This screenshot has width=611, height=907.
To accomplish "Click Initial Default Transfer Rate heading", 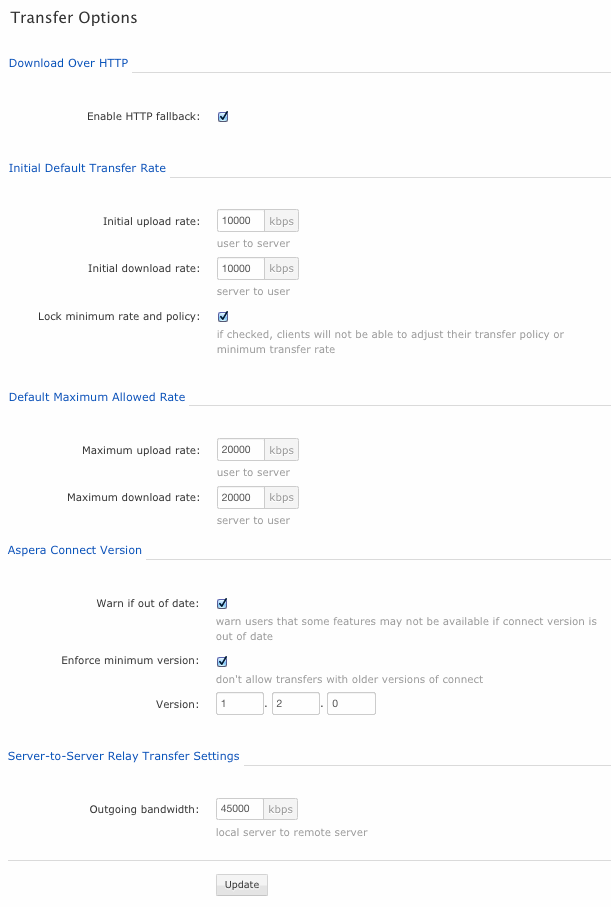I will pyautogui.click(x=87, y=168).
